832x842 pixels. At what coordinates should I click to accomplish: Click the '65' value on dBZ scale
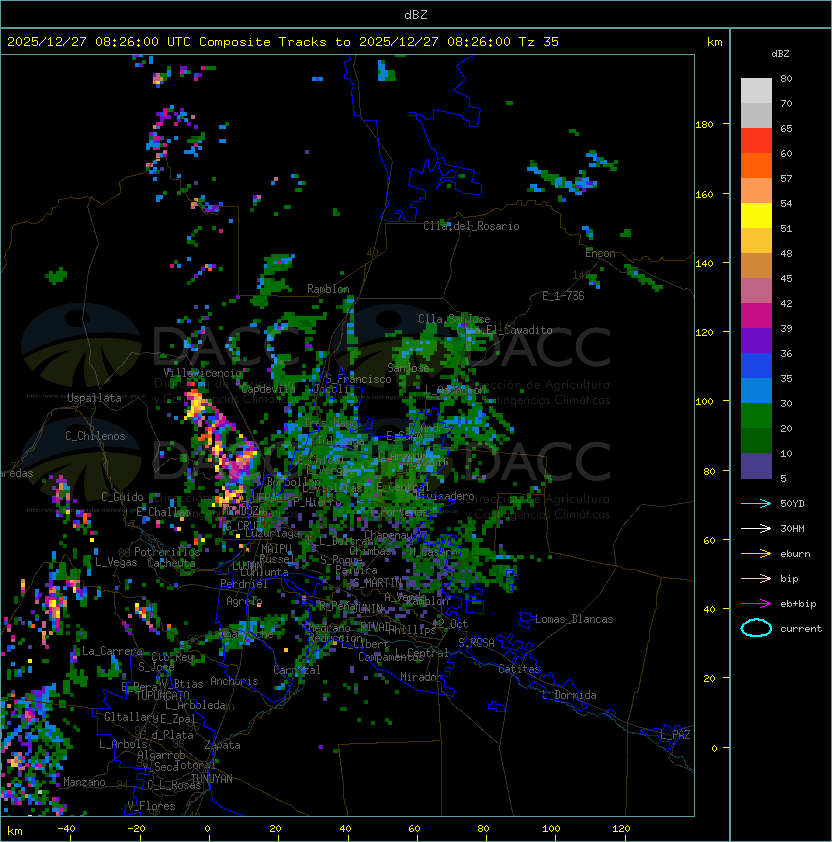coord(786,129)
